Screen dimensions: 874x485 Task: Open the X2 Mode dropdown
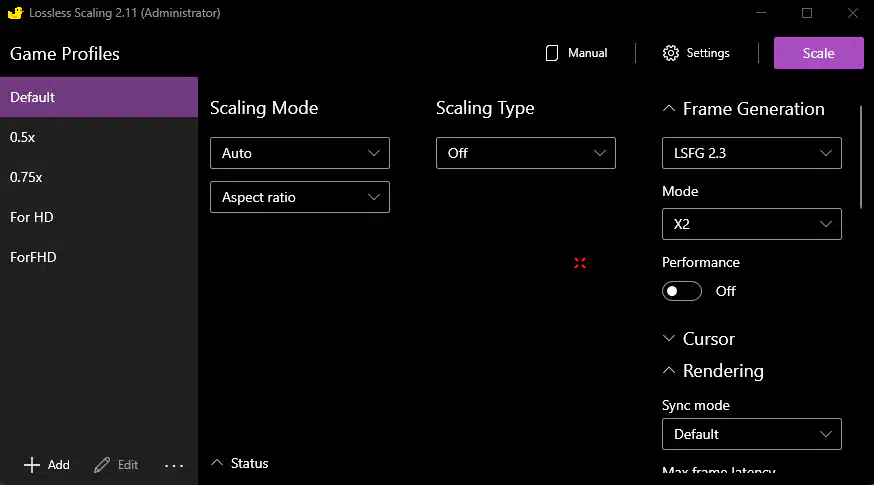click(751, 224)
